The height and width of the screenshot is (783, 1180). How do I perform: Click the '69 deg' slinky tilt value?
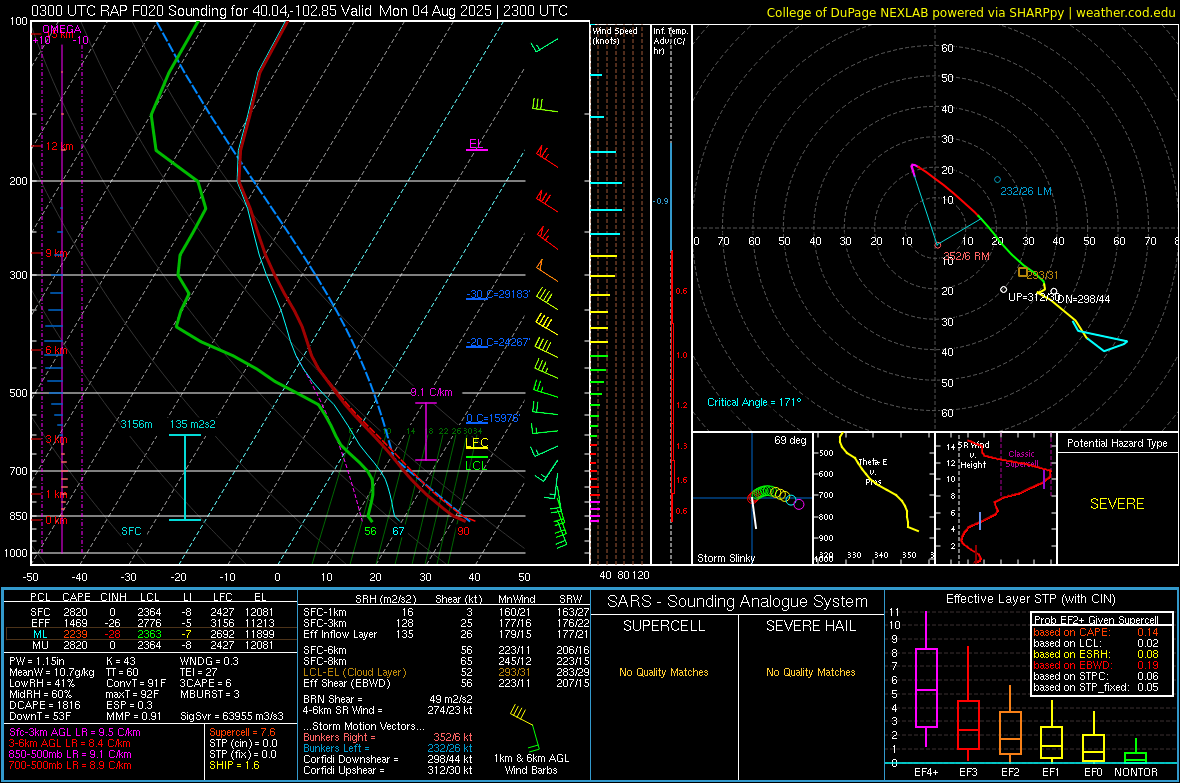pos(790,440)
